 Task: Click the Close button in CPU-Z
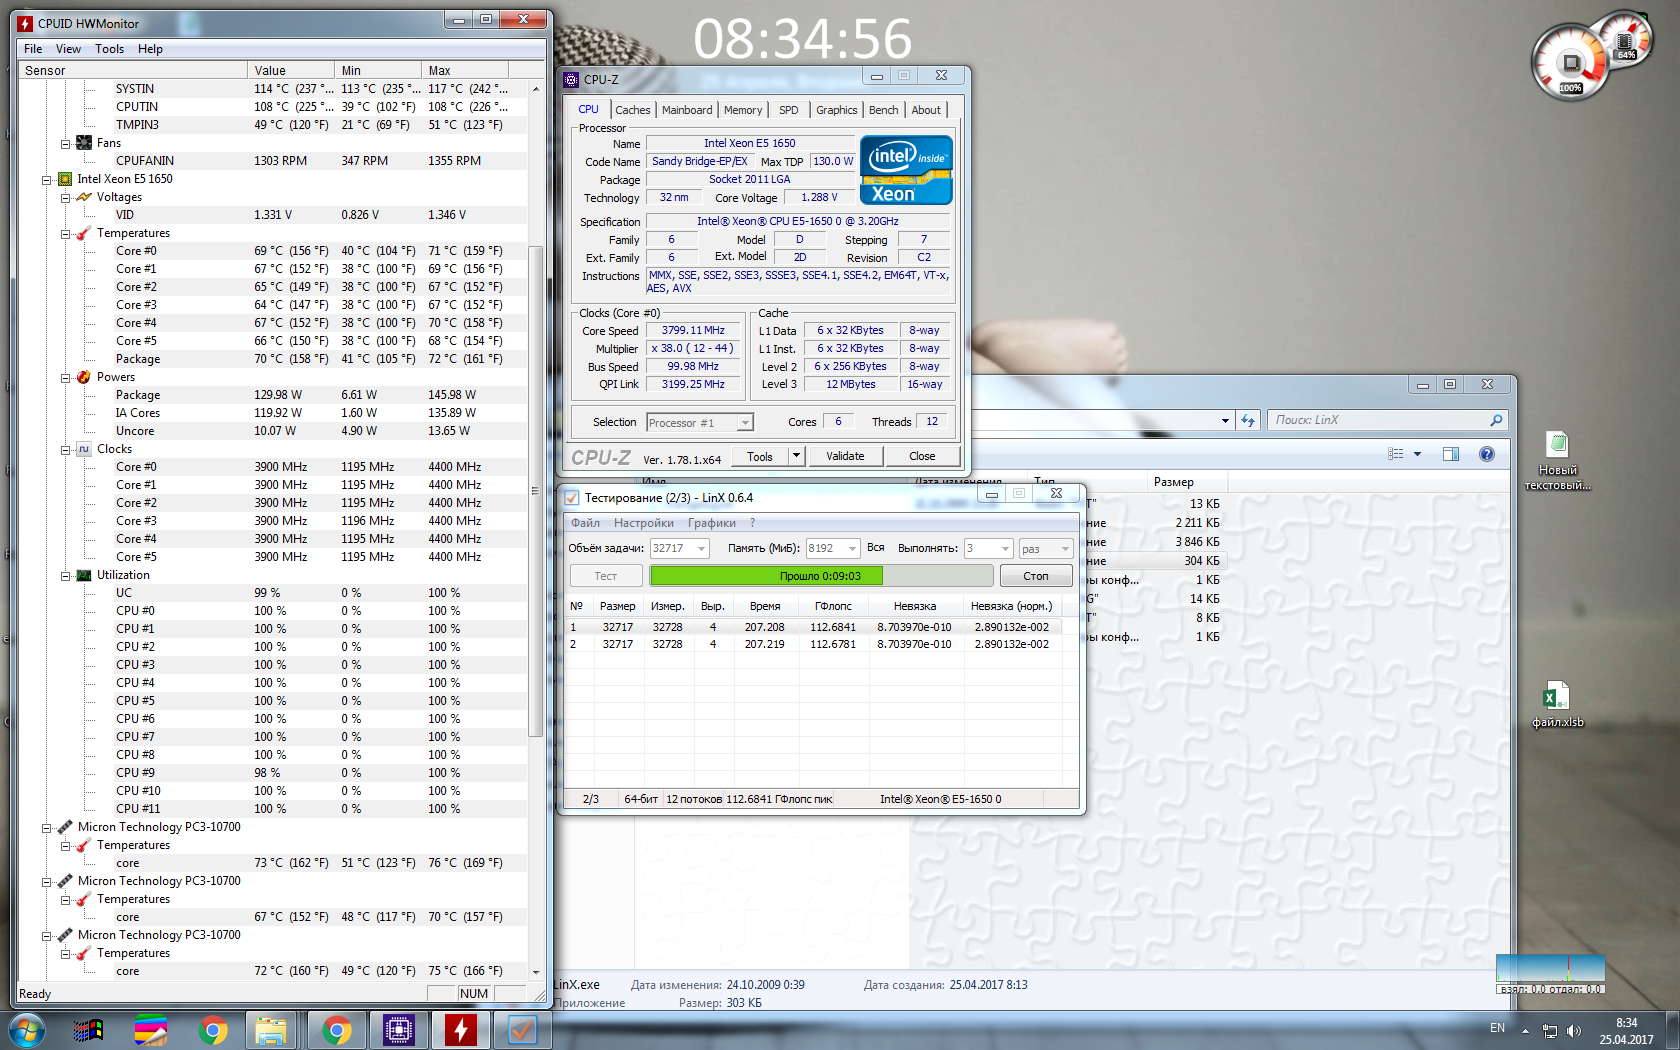922,456
